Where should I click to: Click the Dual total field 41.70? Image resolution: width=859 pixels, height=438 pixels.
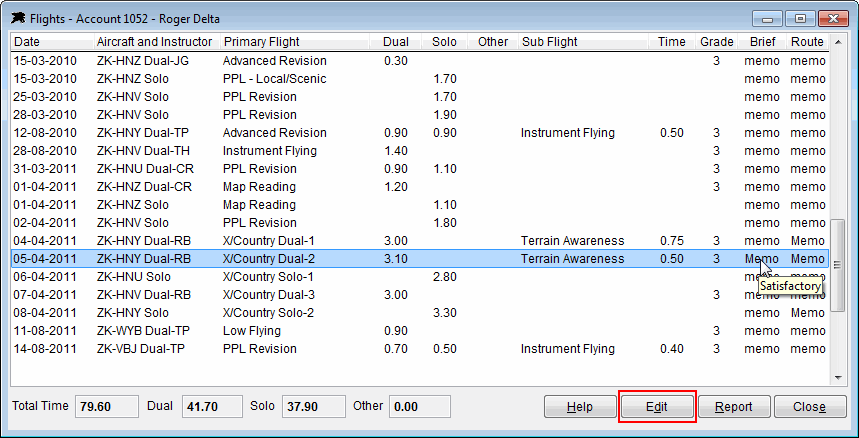212,407
